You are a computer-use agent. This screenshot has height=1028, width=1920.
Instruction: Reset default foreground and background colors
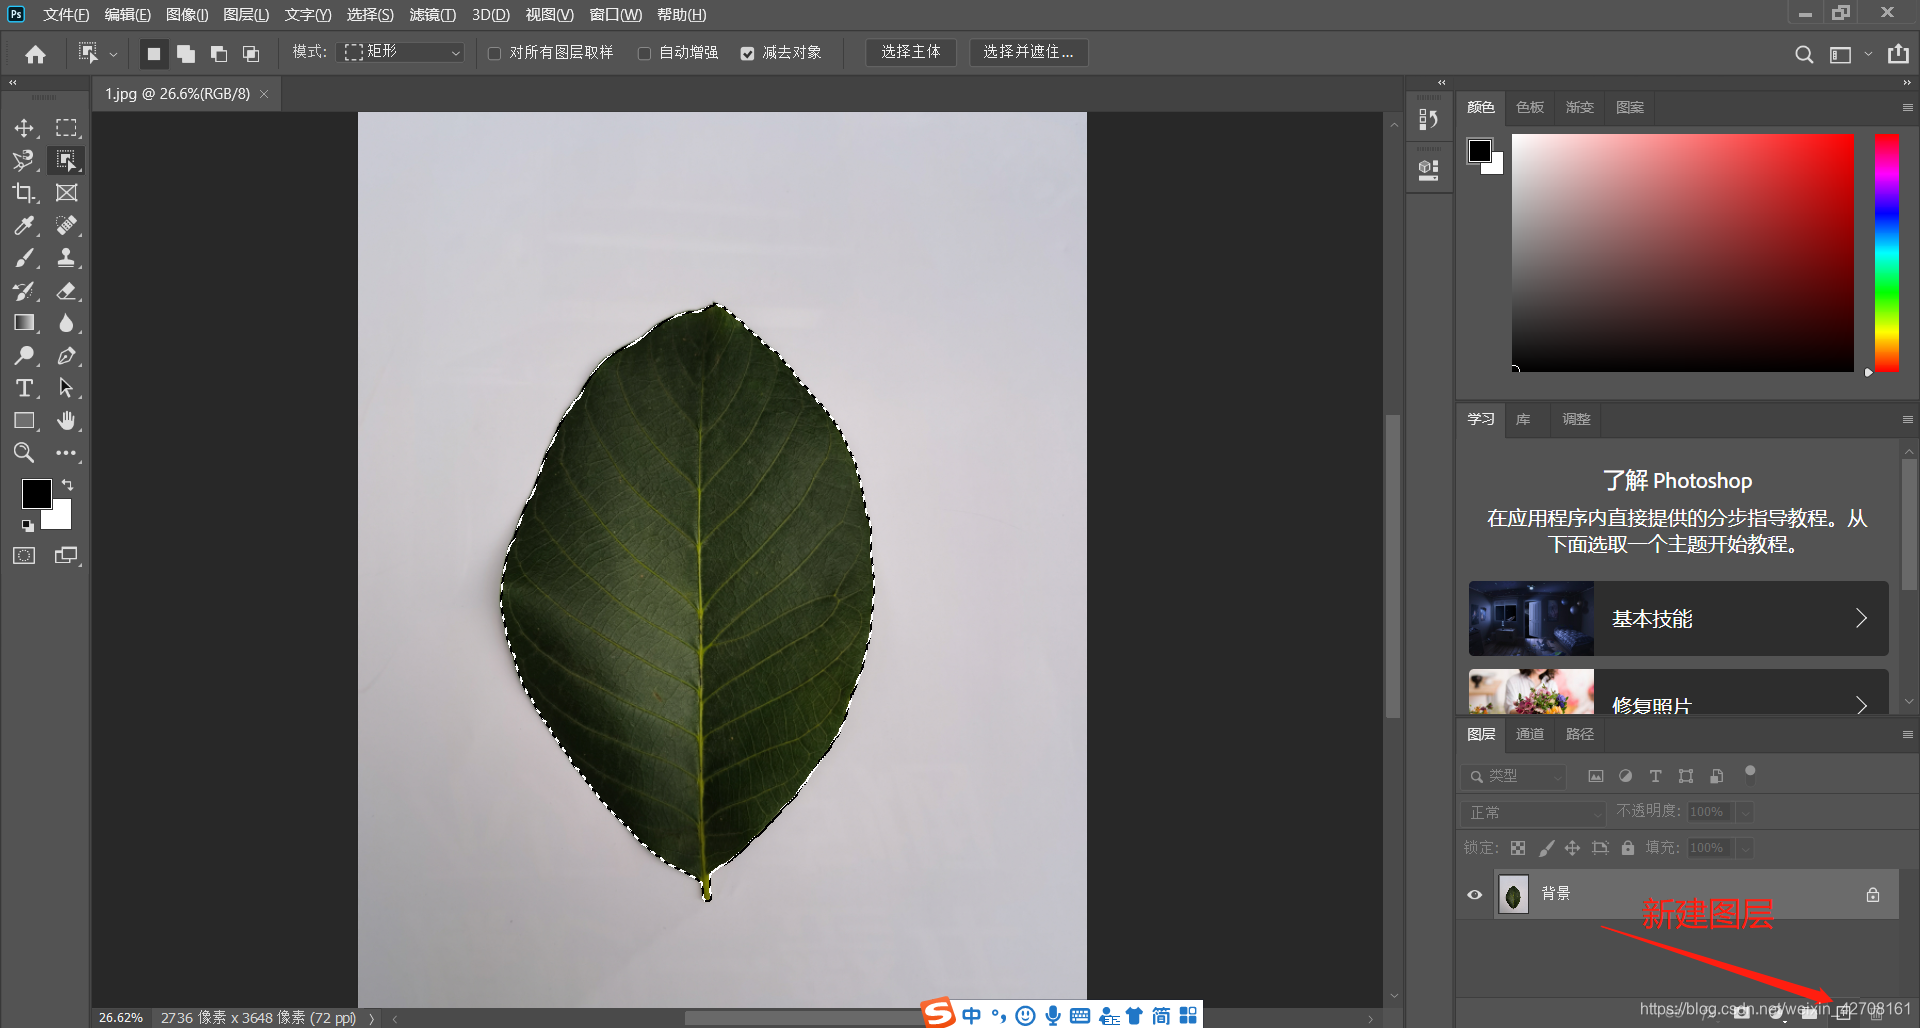[x=27, y=525]
